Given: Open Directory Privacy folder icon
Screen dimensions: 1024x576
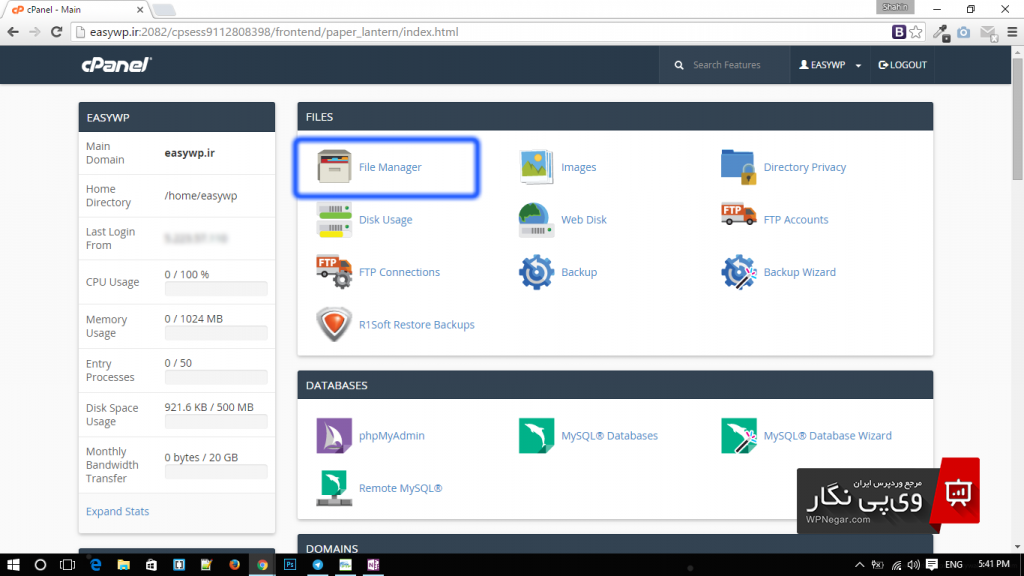Looking at the screenshot, I should (x=739, y=167).
